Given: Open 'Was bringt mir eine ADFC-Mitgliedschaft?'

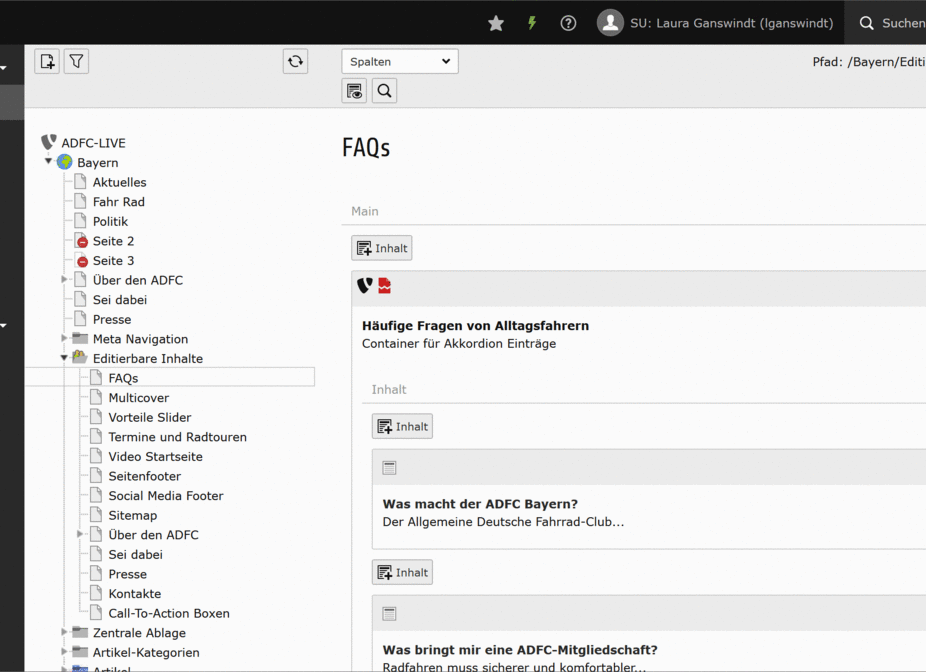Looking at the screenshot, I should pyautogui.click(x=520, y=648).
